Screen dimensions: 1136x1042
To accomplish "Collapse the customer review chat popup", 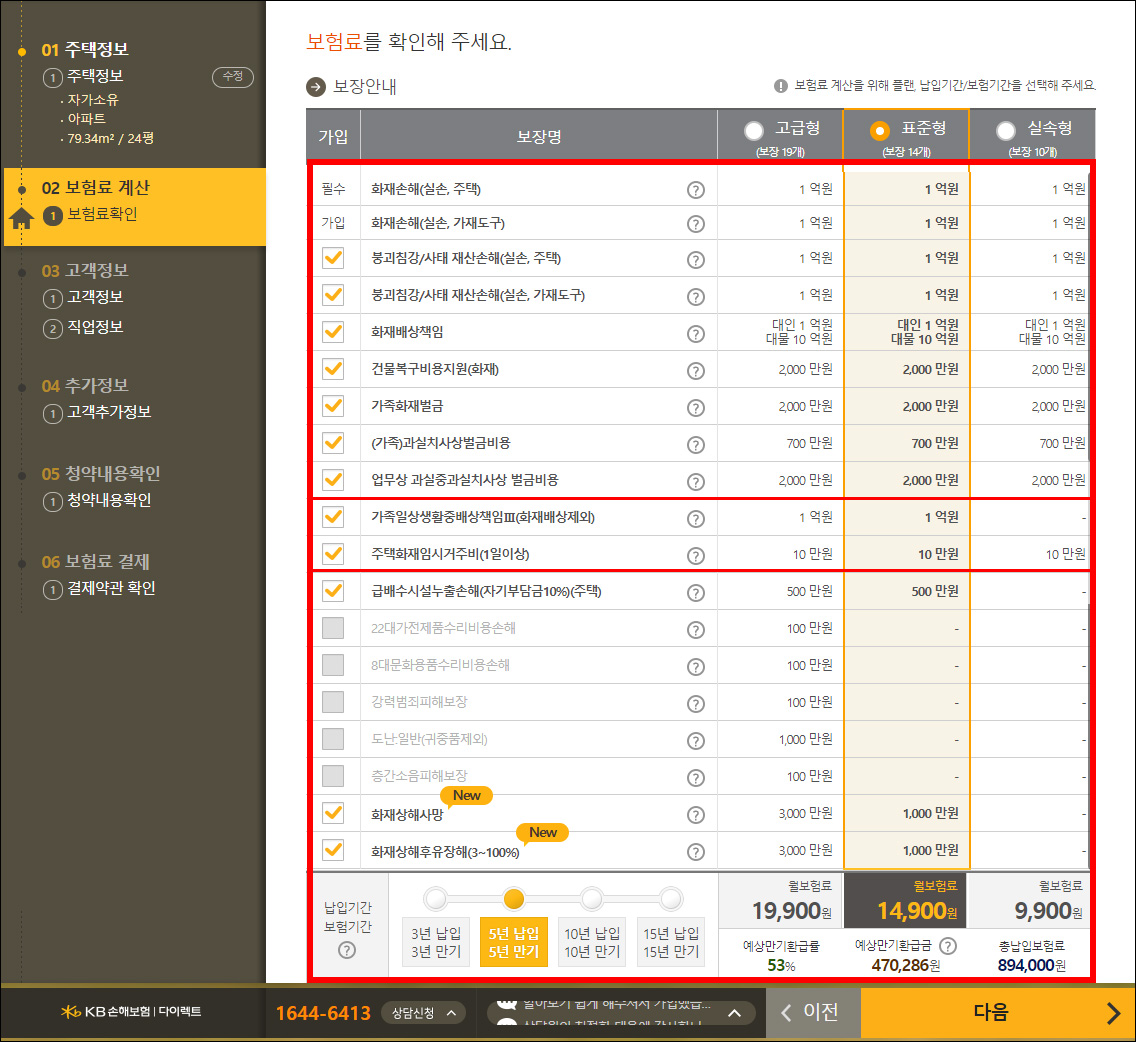I will (733, 1011).
